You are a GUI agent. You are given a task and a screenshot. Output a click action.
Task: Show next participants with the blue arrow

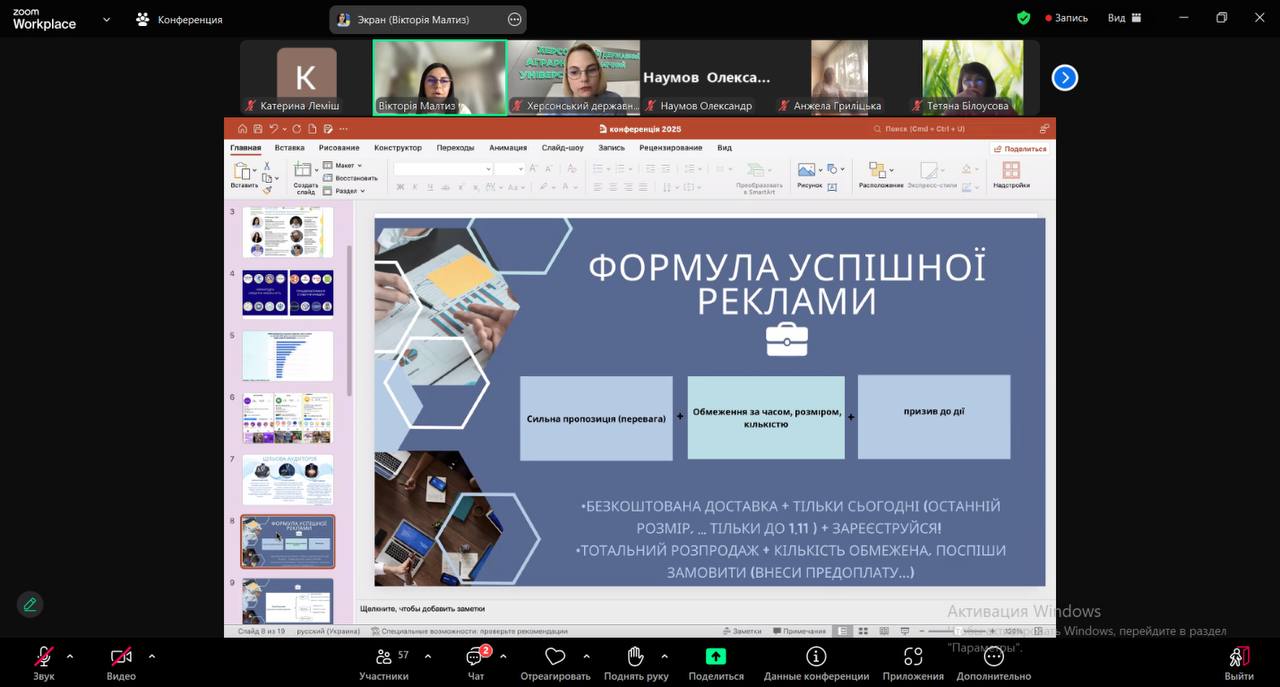coord(1065,77)
